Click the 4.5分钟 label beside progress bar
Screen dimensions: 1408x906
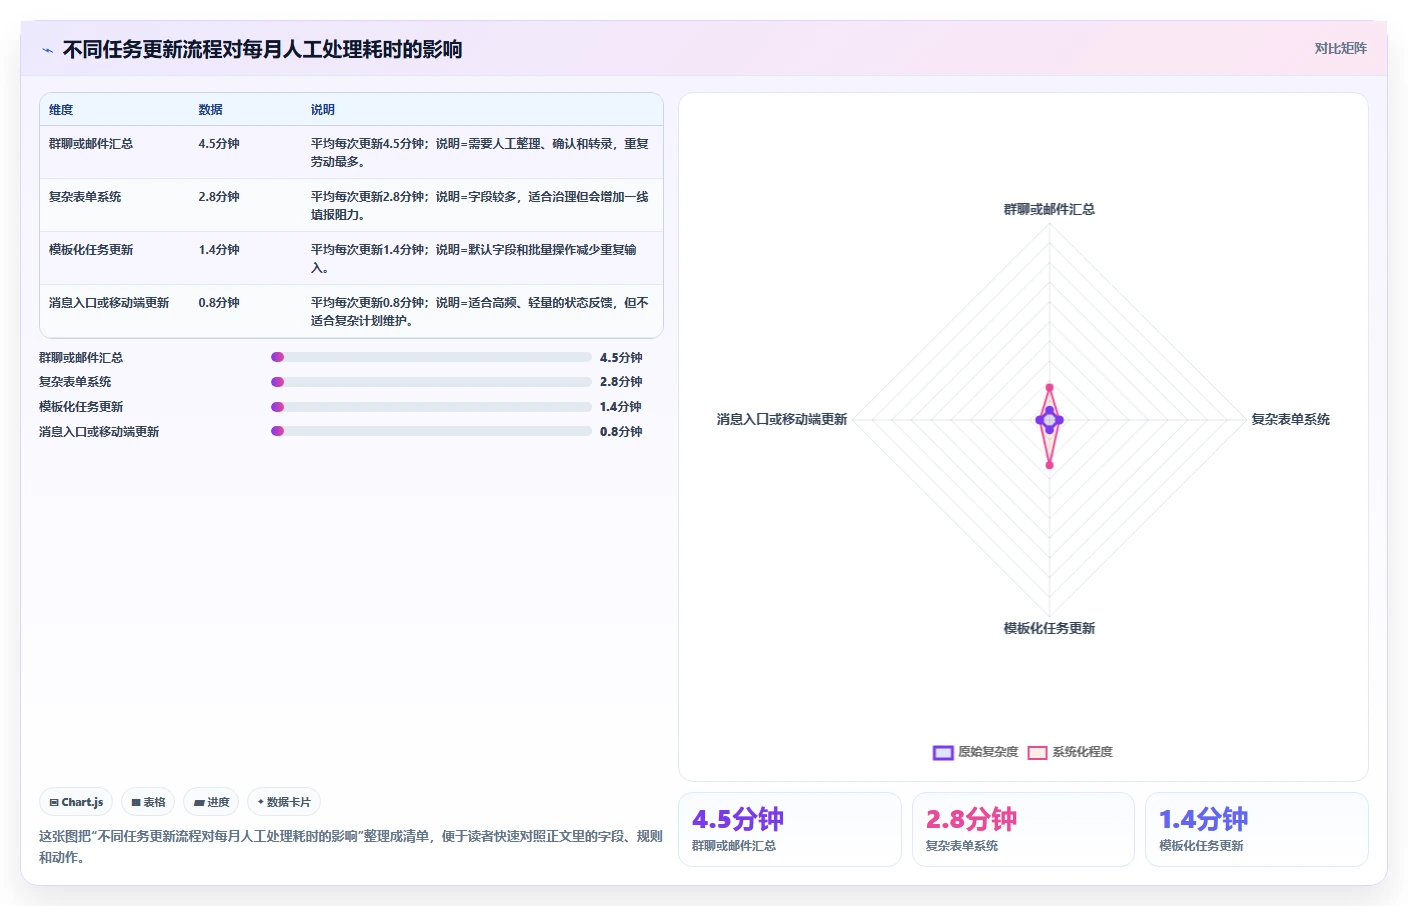click(x=621, y=358)
